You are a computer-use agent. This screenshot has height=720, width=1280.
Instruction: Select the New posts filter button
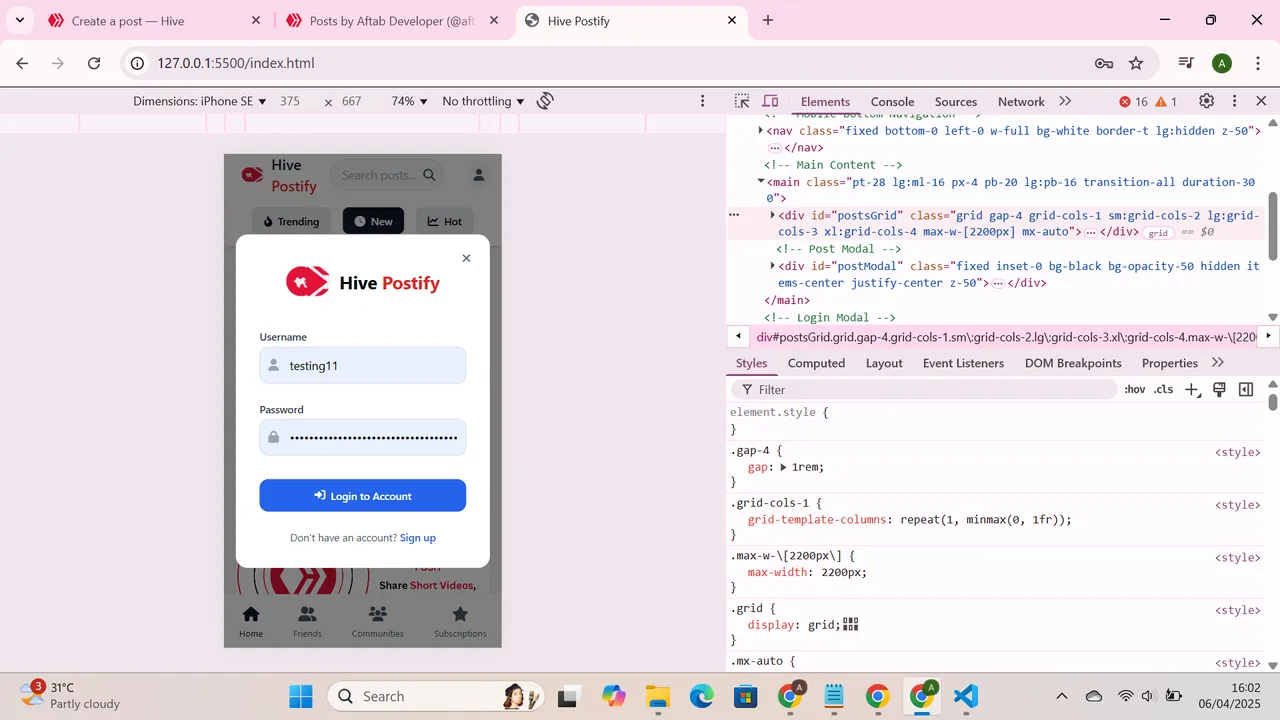click(373, 221)
